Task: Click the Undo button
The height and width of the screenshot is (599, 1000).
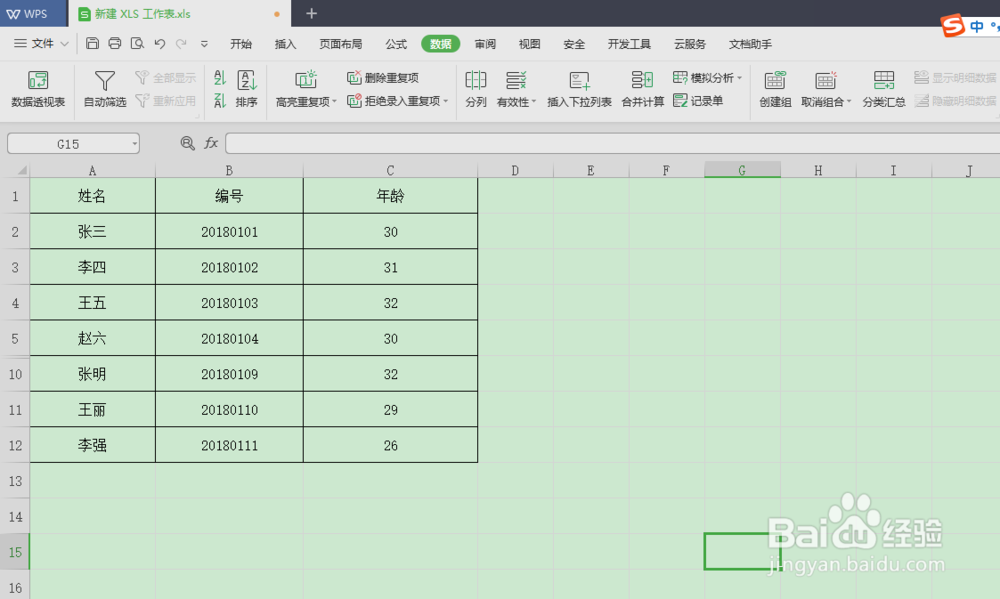Action: 160,44
